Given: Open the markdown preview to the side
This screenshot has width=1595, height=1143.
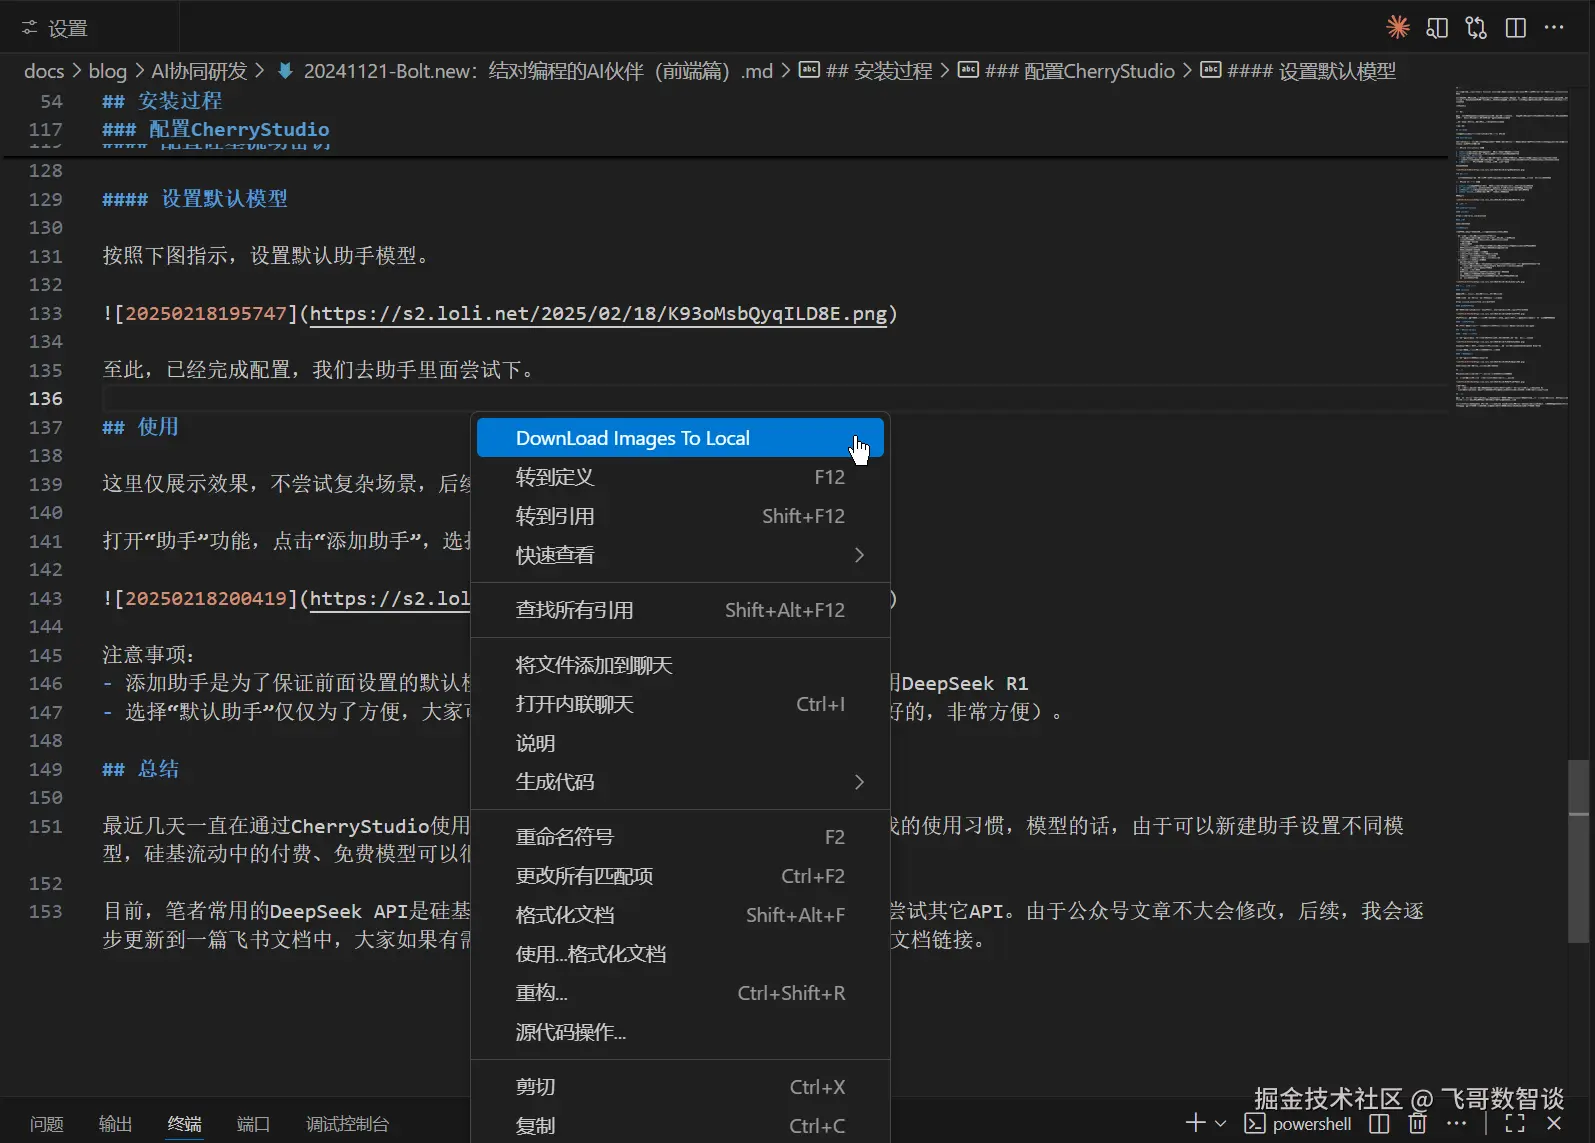Looking at the screenshot, I should point(1437,28).
